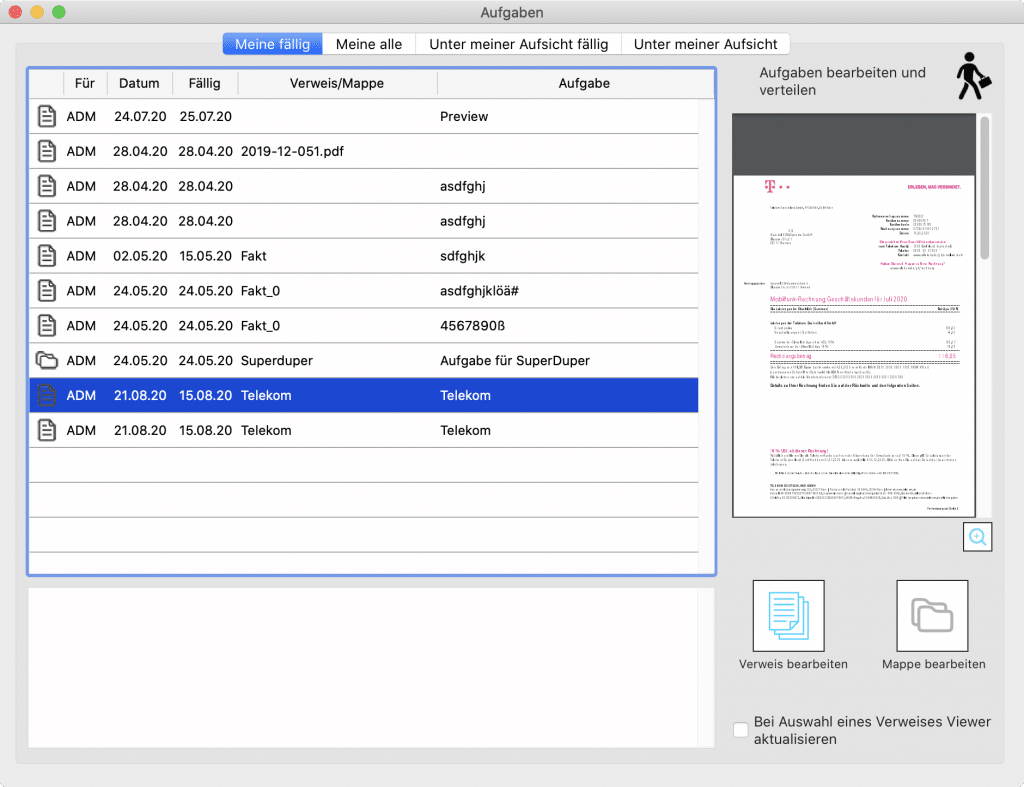This screenshot has height=787, width=1024.
Task: Click the magnifier zoom icon below the preview
Action: click(x=977, y=537)
